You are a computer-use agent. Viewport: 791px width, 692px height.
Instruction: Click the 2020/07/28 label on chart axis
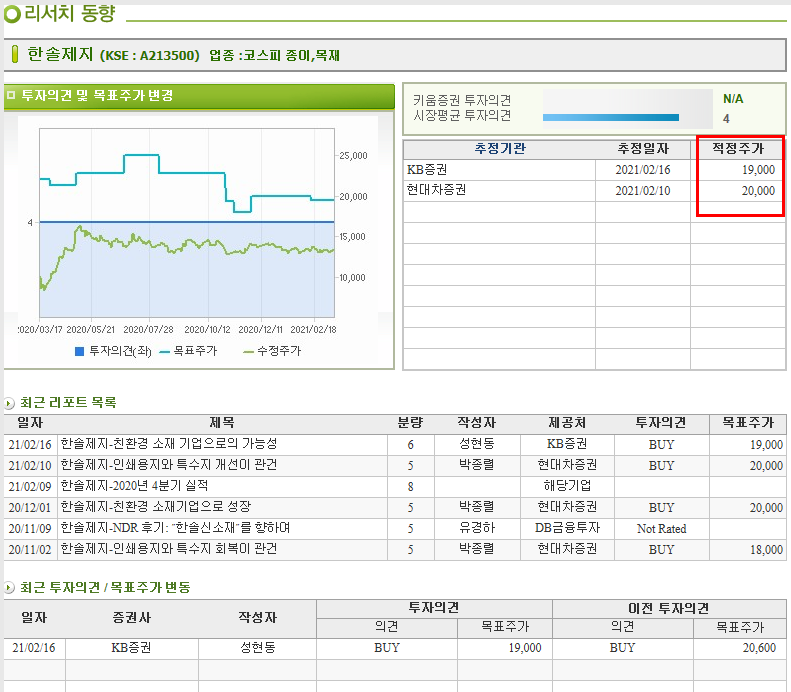click(148, 330)
